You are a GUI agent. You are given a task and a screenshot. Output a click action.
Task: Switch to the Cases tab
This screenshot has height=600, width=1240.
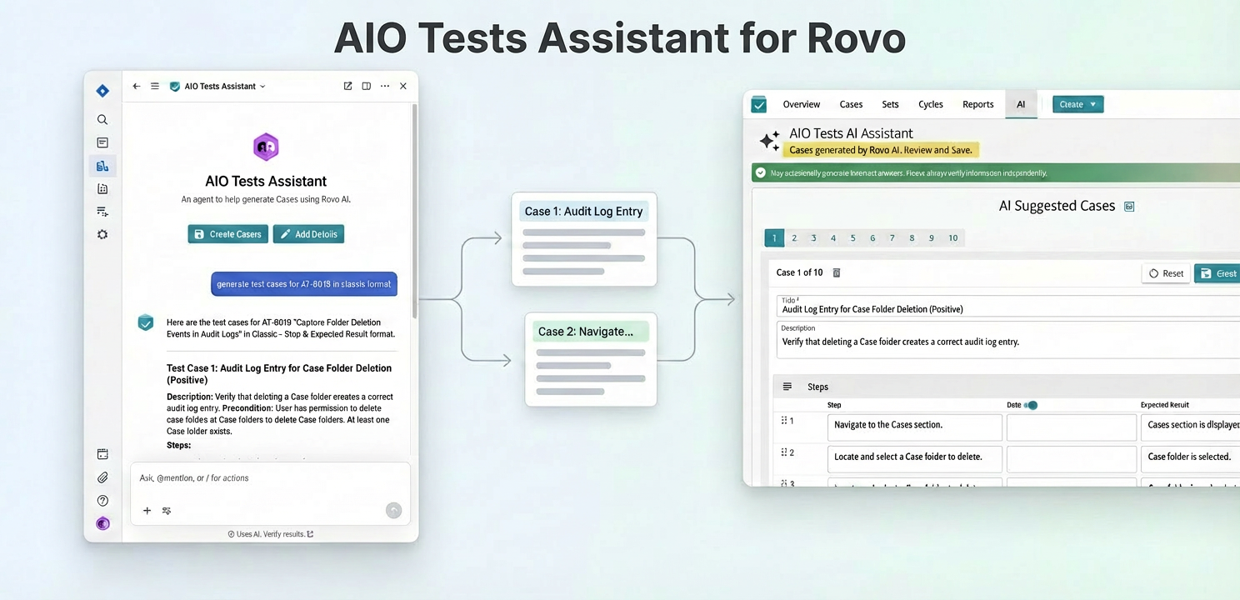(x=851, y=104)
